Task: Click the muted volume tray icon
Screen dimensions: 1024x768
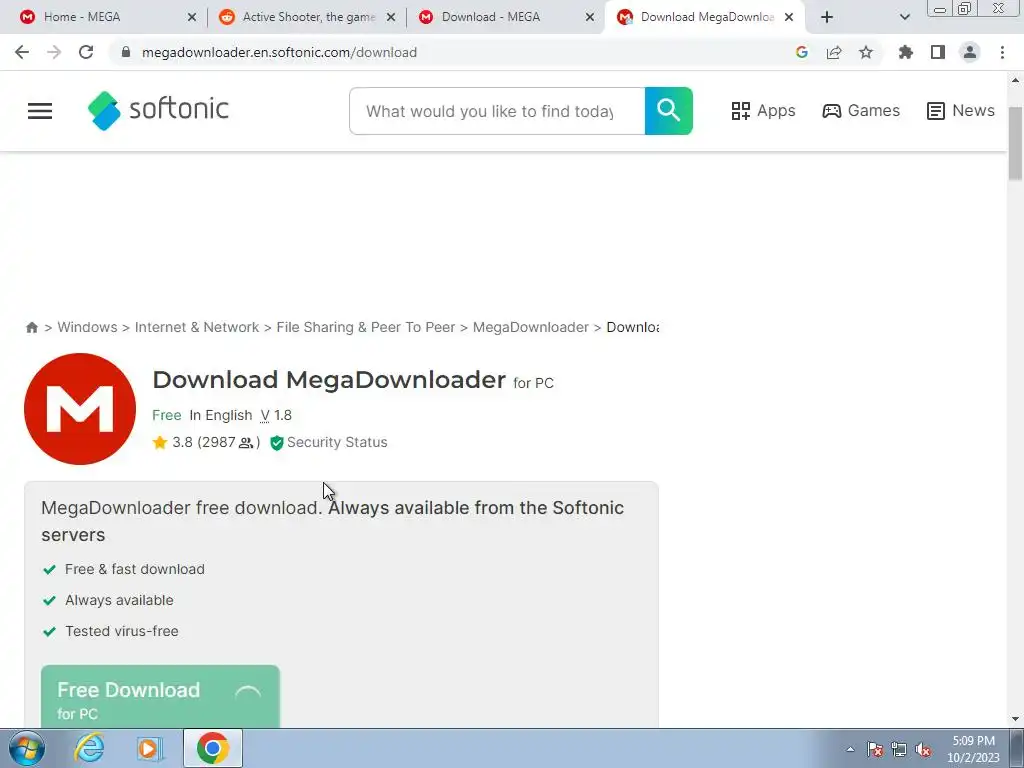Action: coord(923,749)
